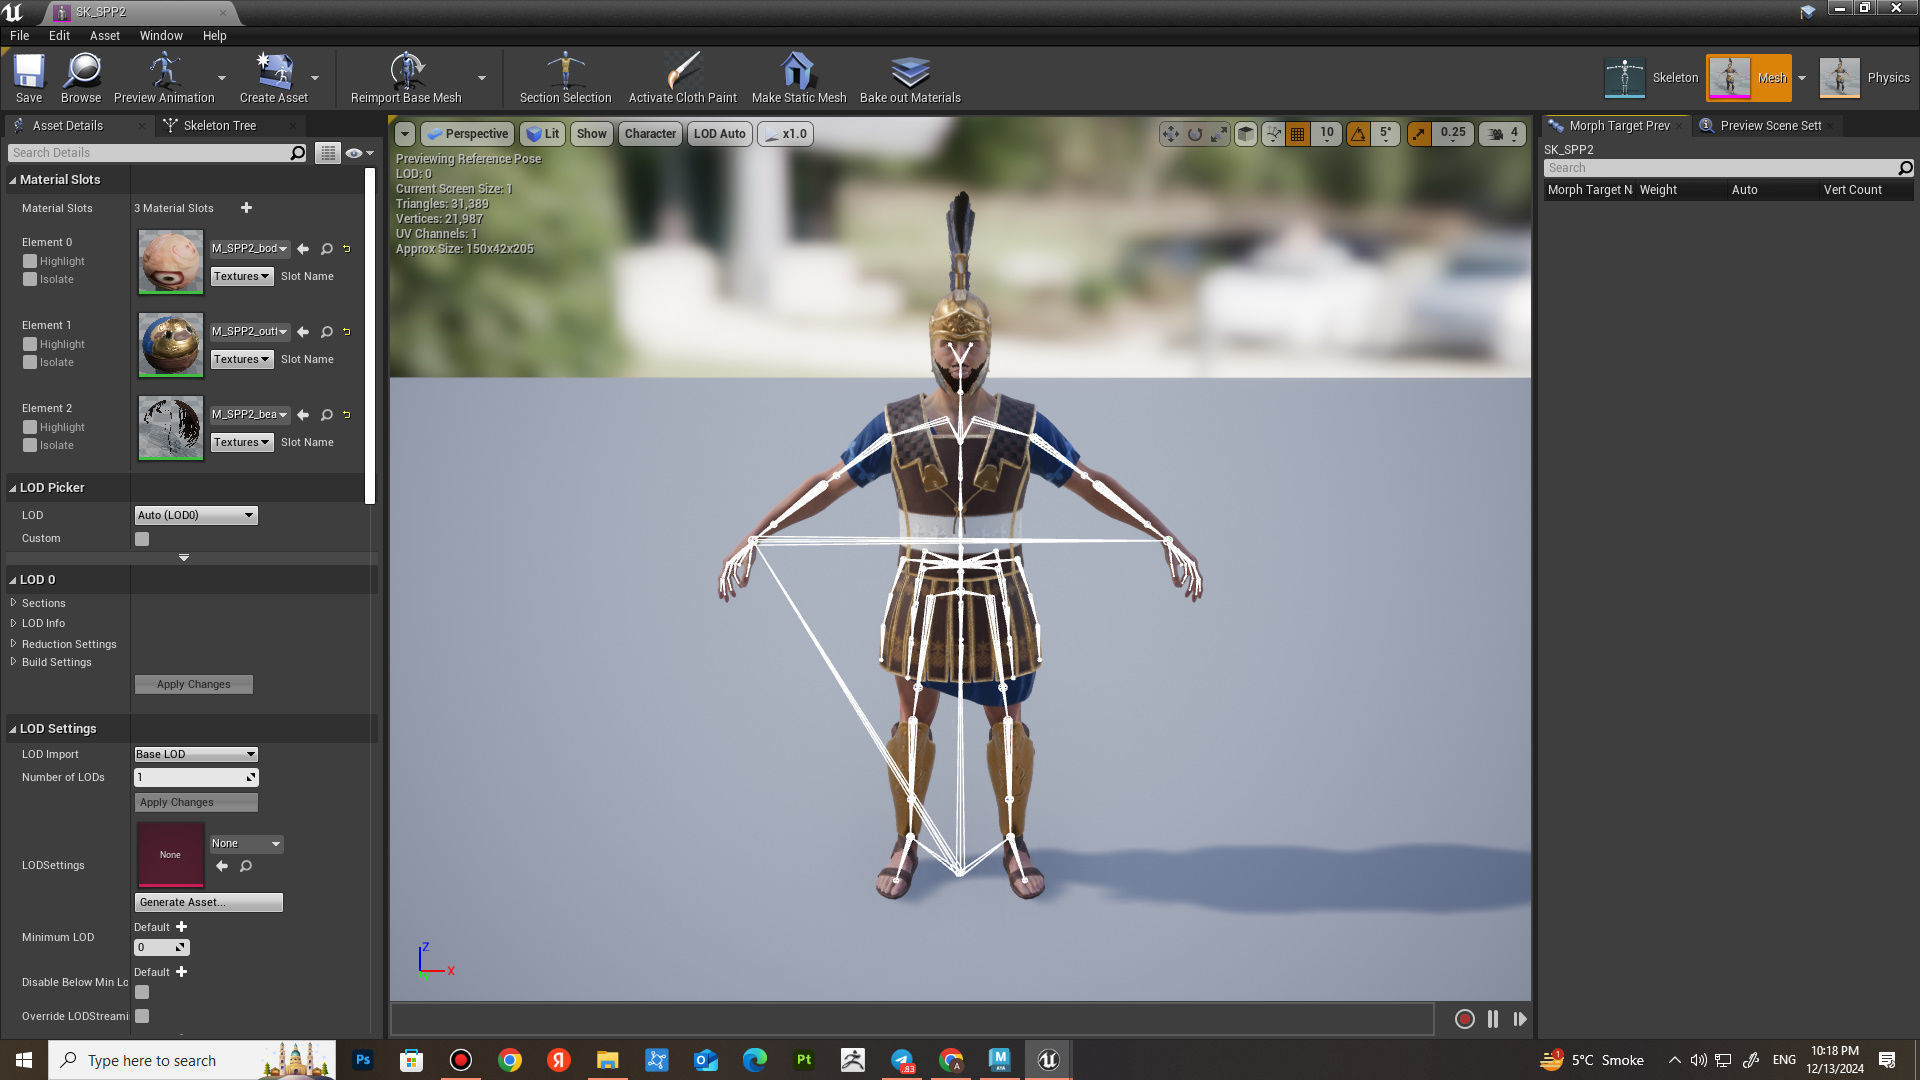Open LOD Import dropdown
This screenshot has width=1920, height=1080.
[196, 754]
